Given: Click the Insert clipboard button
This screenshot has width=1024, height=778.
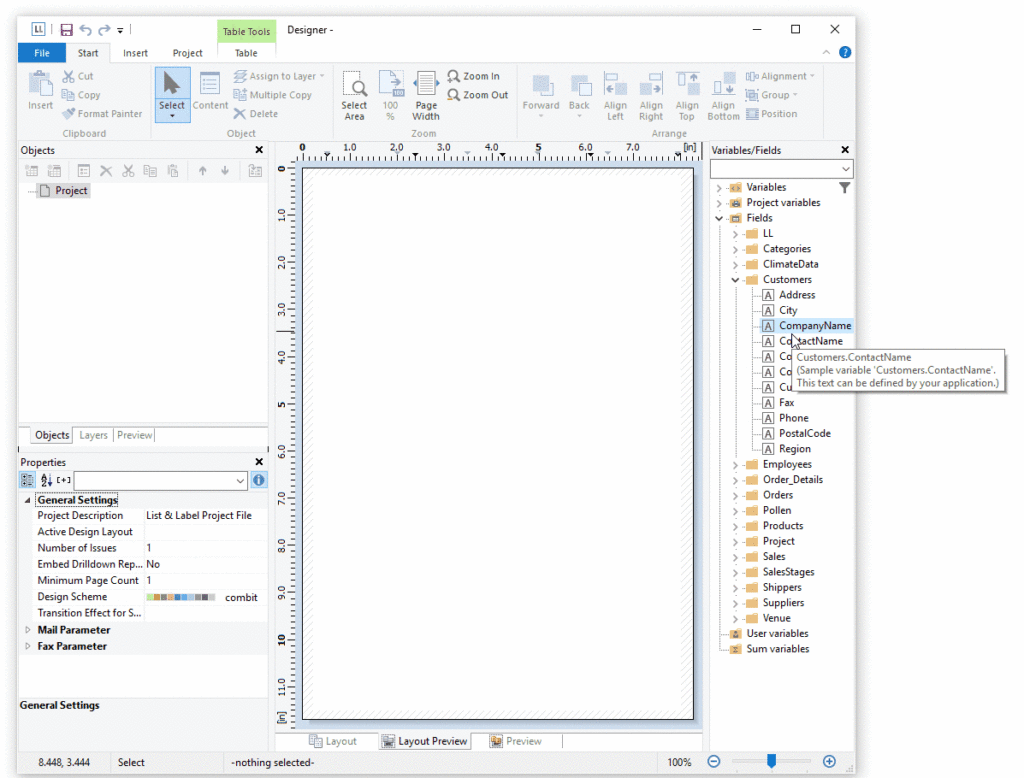Looking at the screenshot, I should pyautogui.click(x=40, y=91).
